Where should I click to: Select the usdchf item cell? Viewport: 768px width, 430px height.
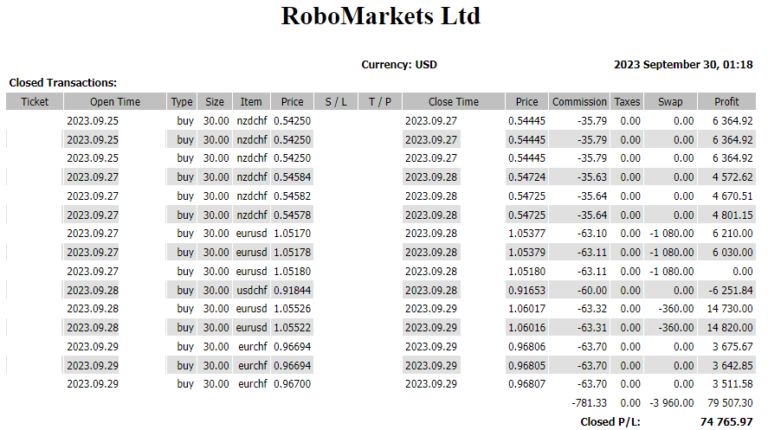pos(252,290)
